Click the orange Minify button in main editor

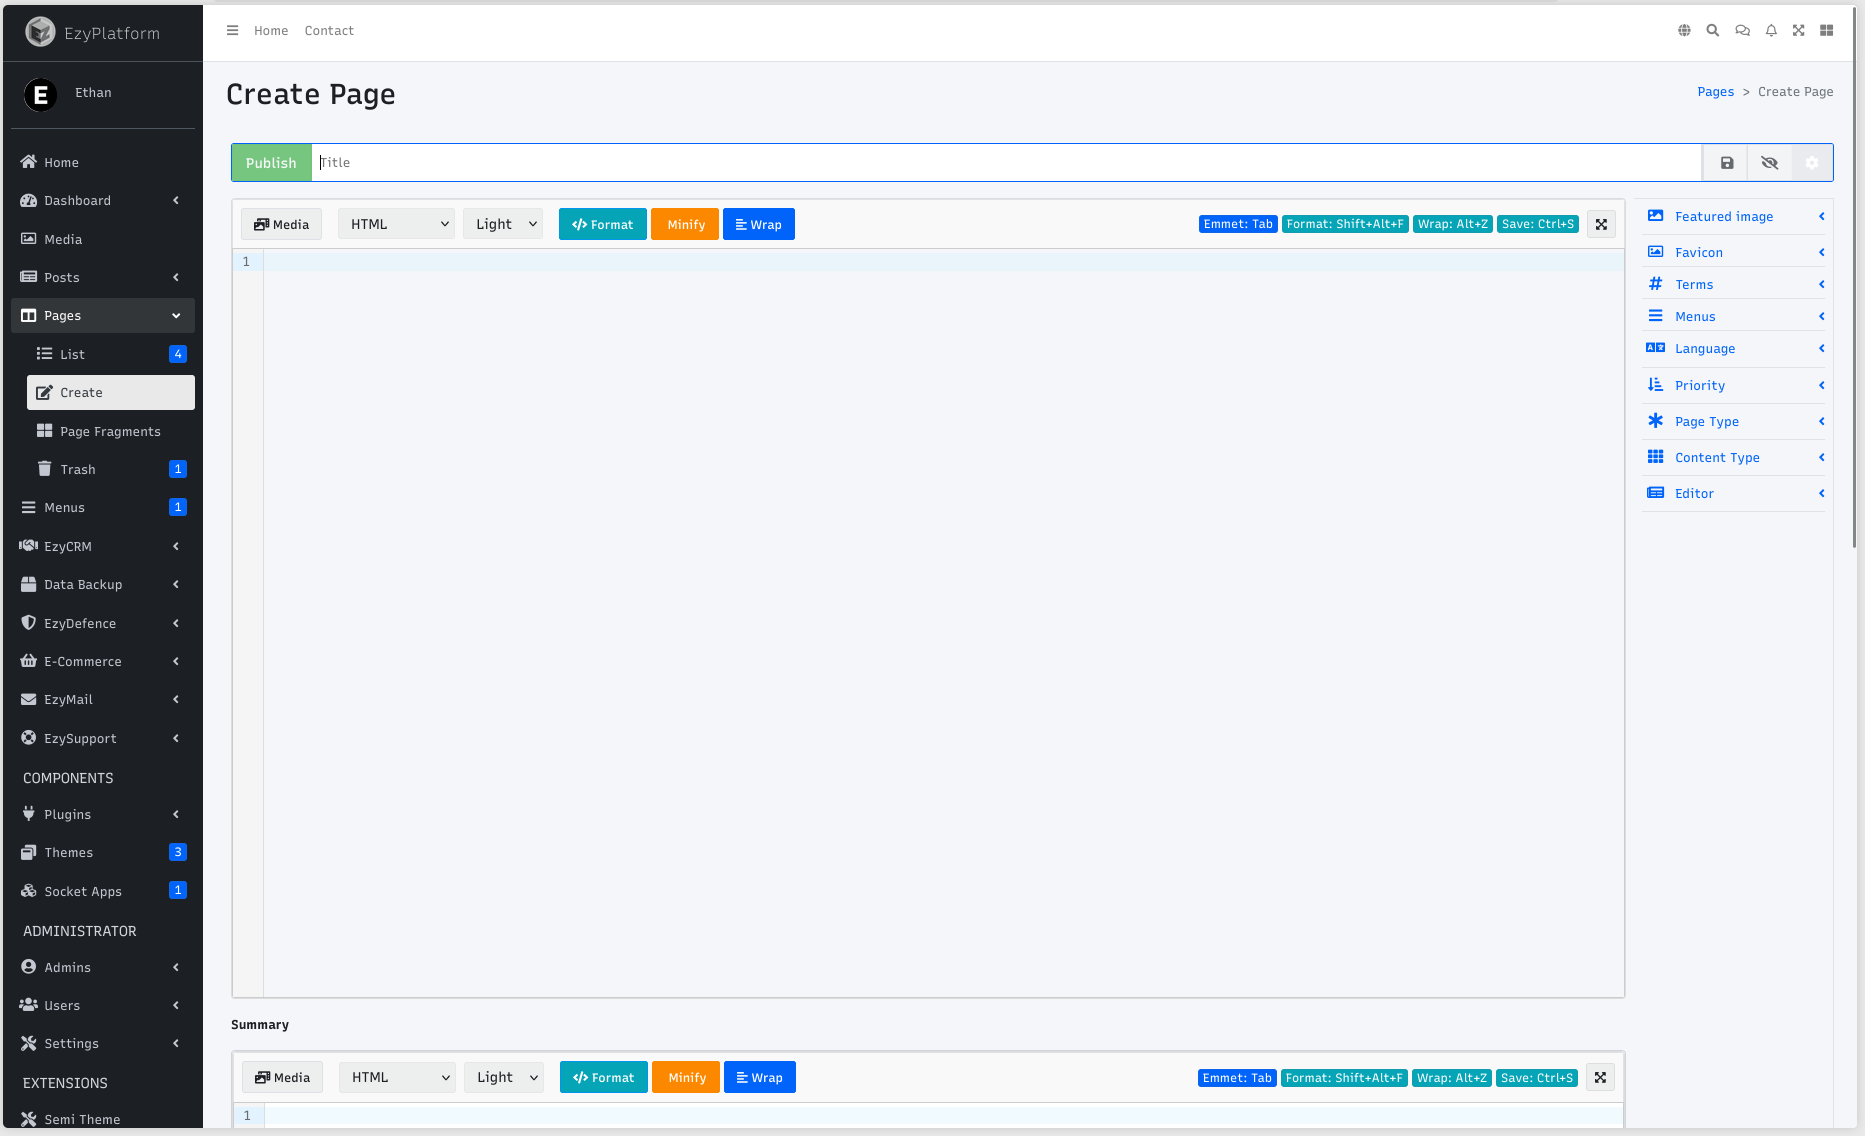point(685,225)
